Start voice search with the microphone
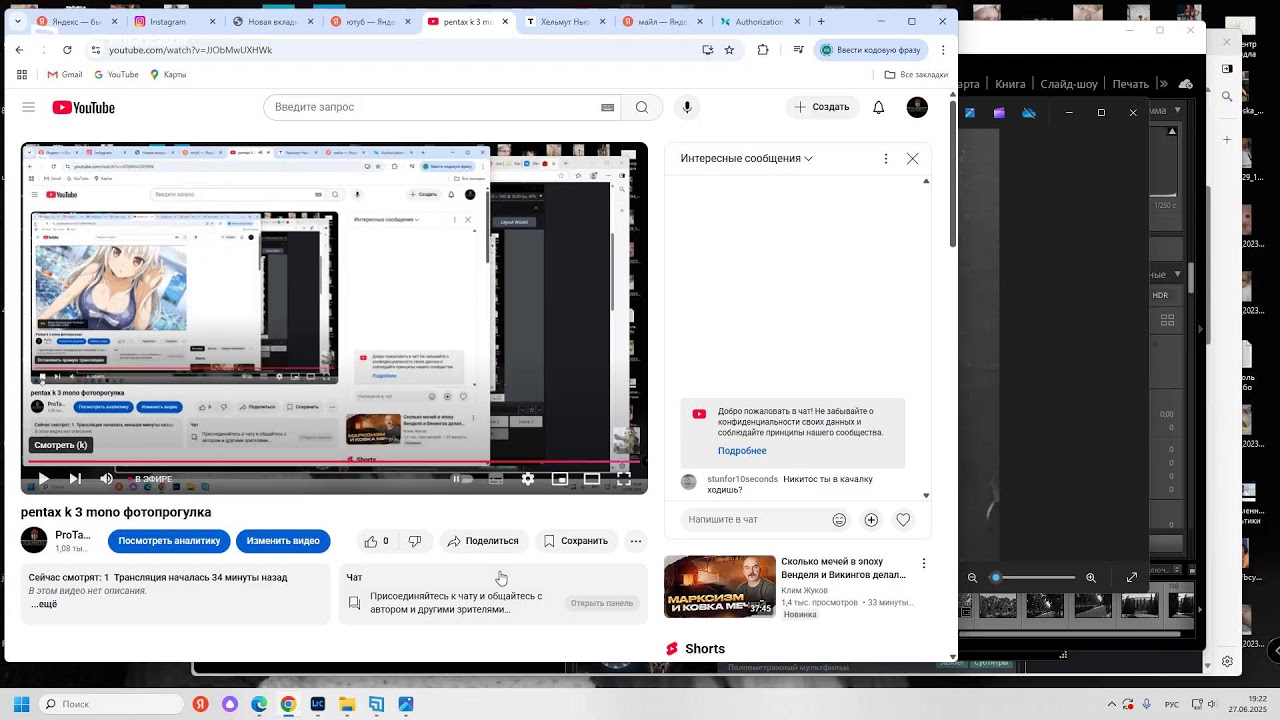 686,107
